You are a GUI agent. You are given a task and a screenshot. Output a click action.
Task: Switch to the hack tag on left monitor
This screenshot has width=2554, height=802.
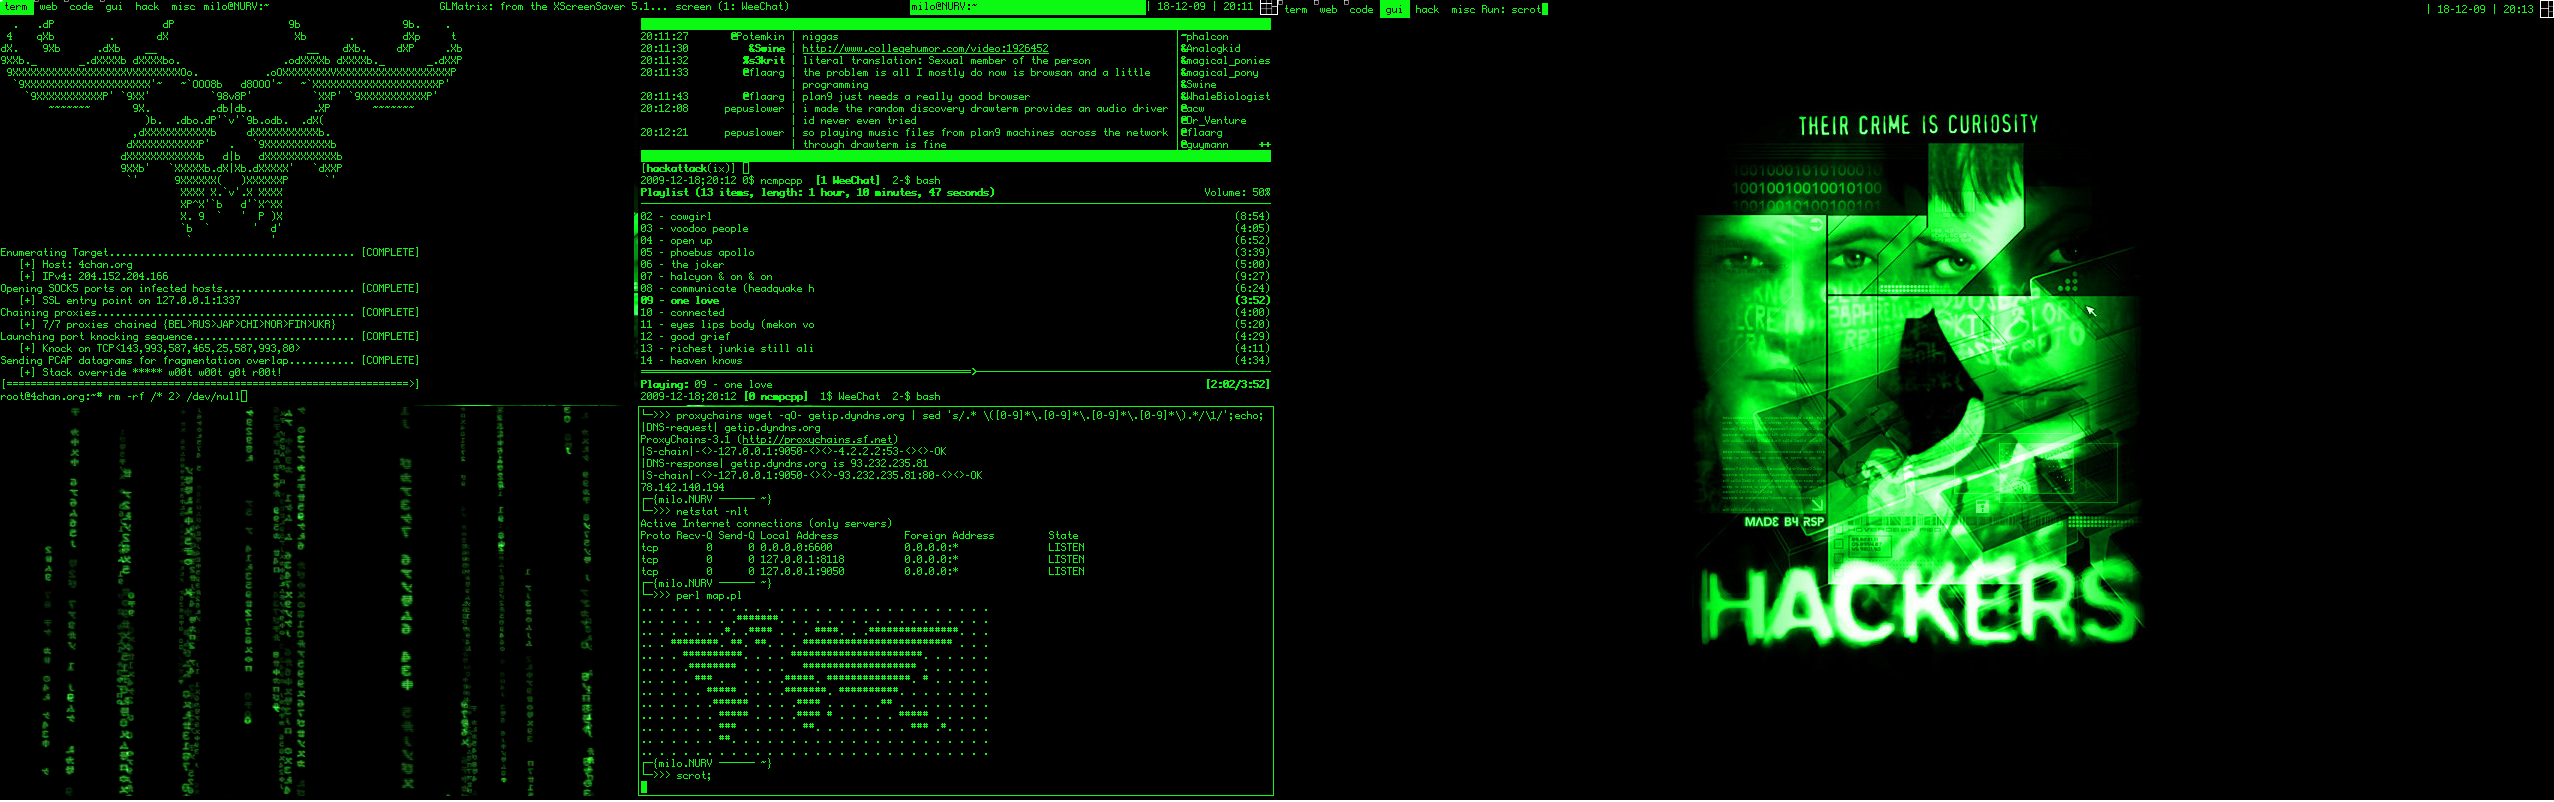coord(147,7)
